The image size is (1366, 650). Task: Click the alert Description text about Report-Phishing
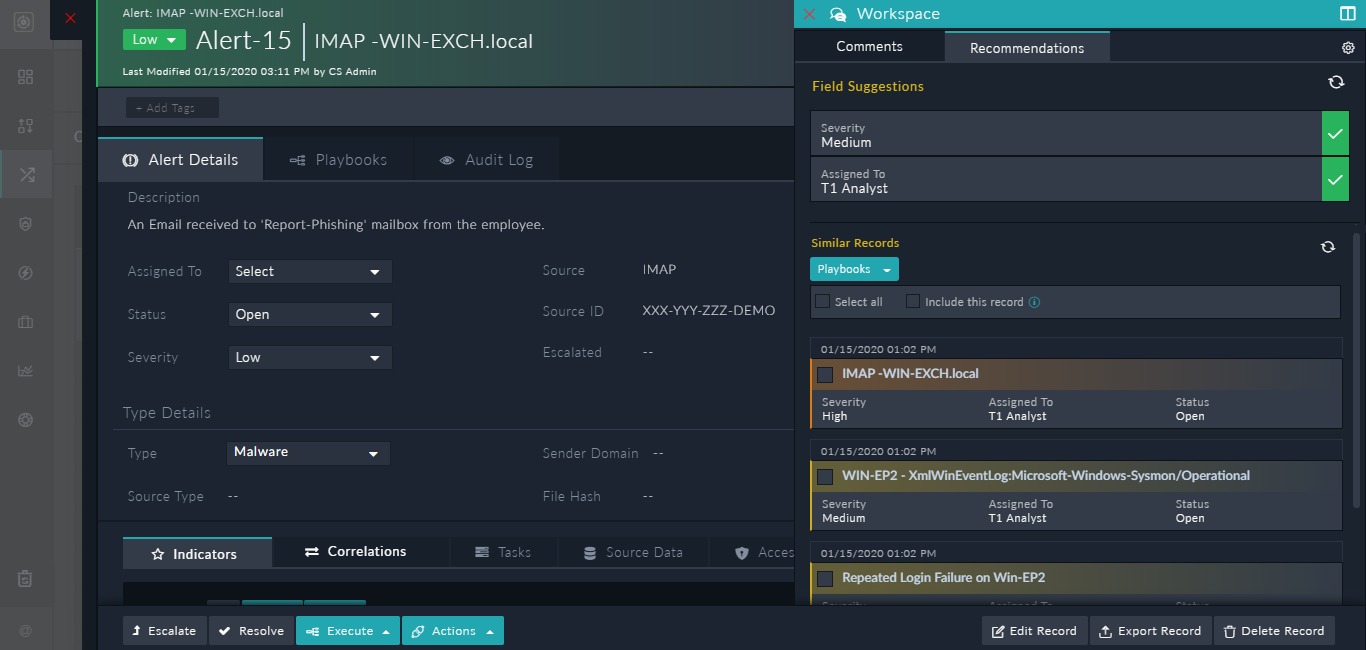pos(336,225)
